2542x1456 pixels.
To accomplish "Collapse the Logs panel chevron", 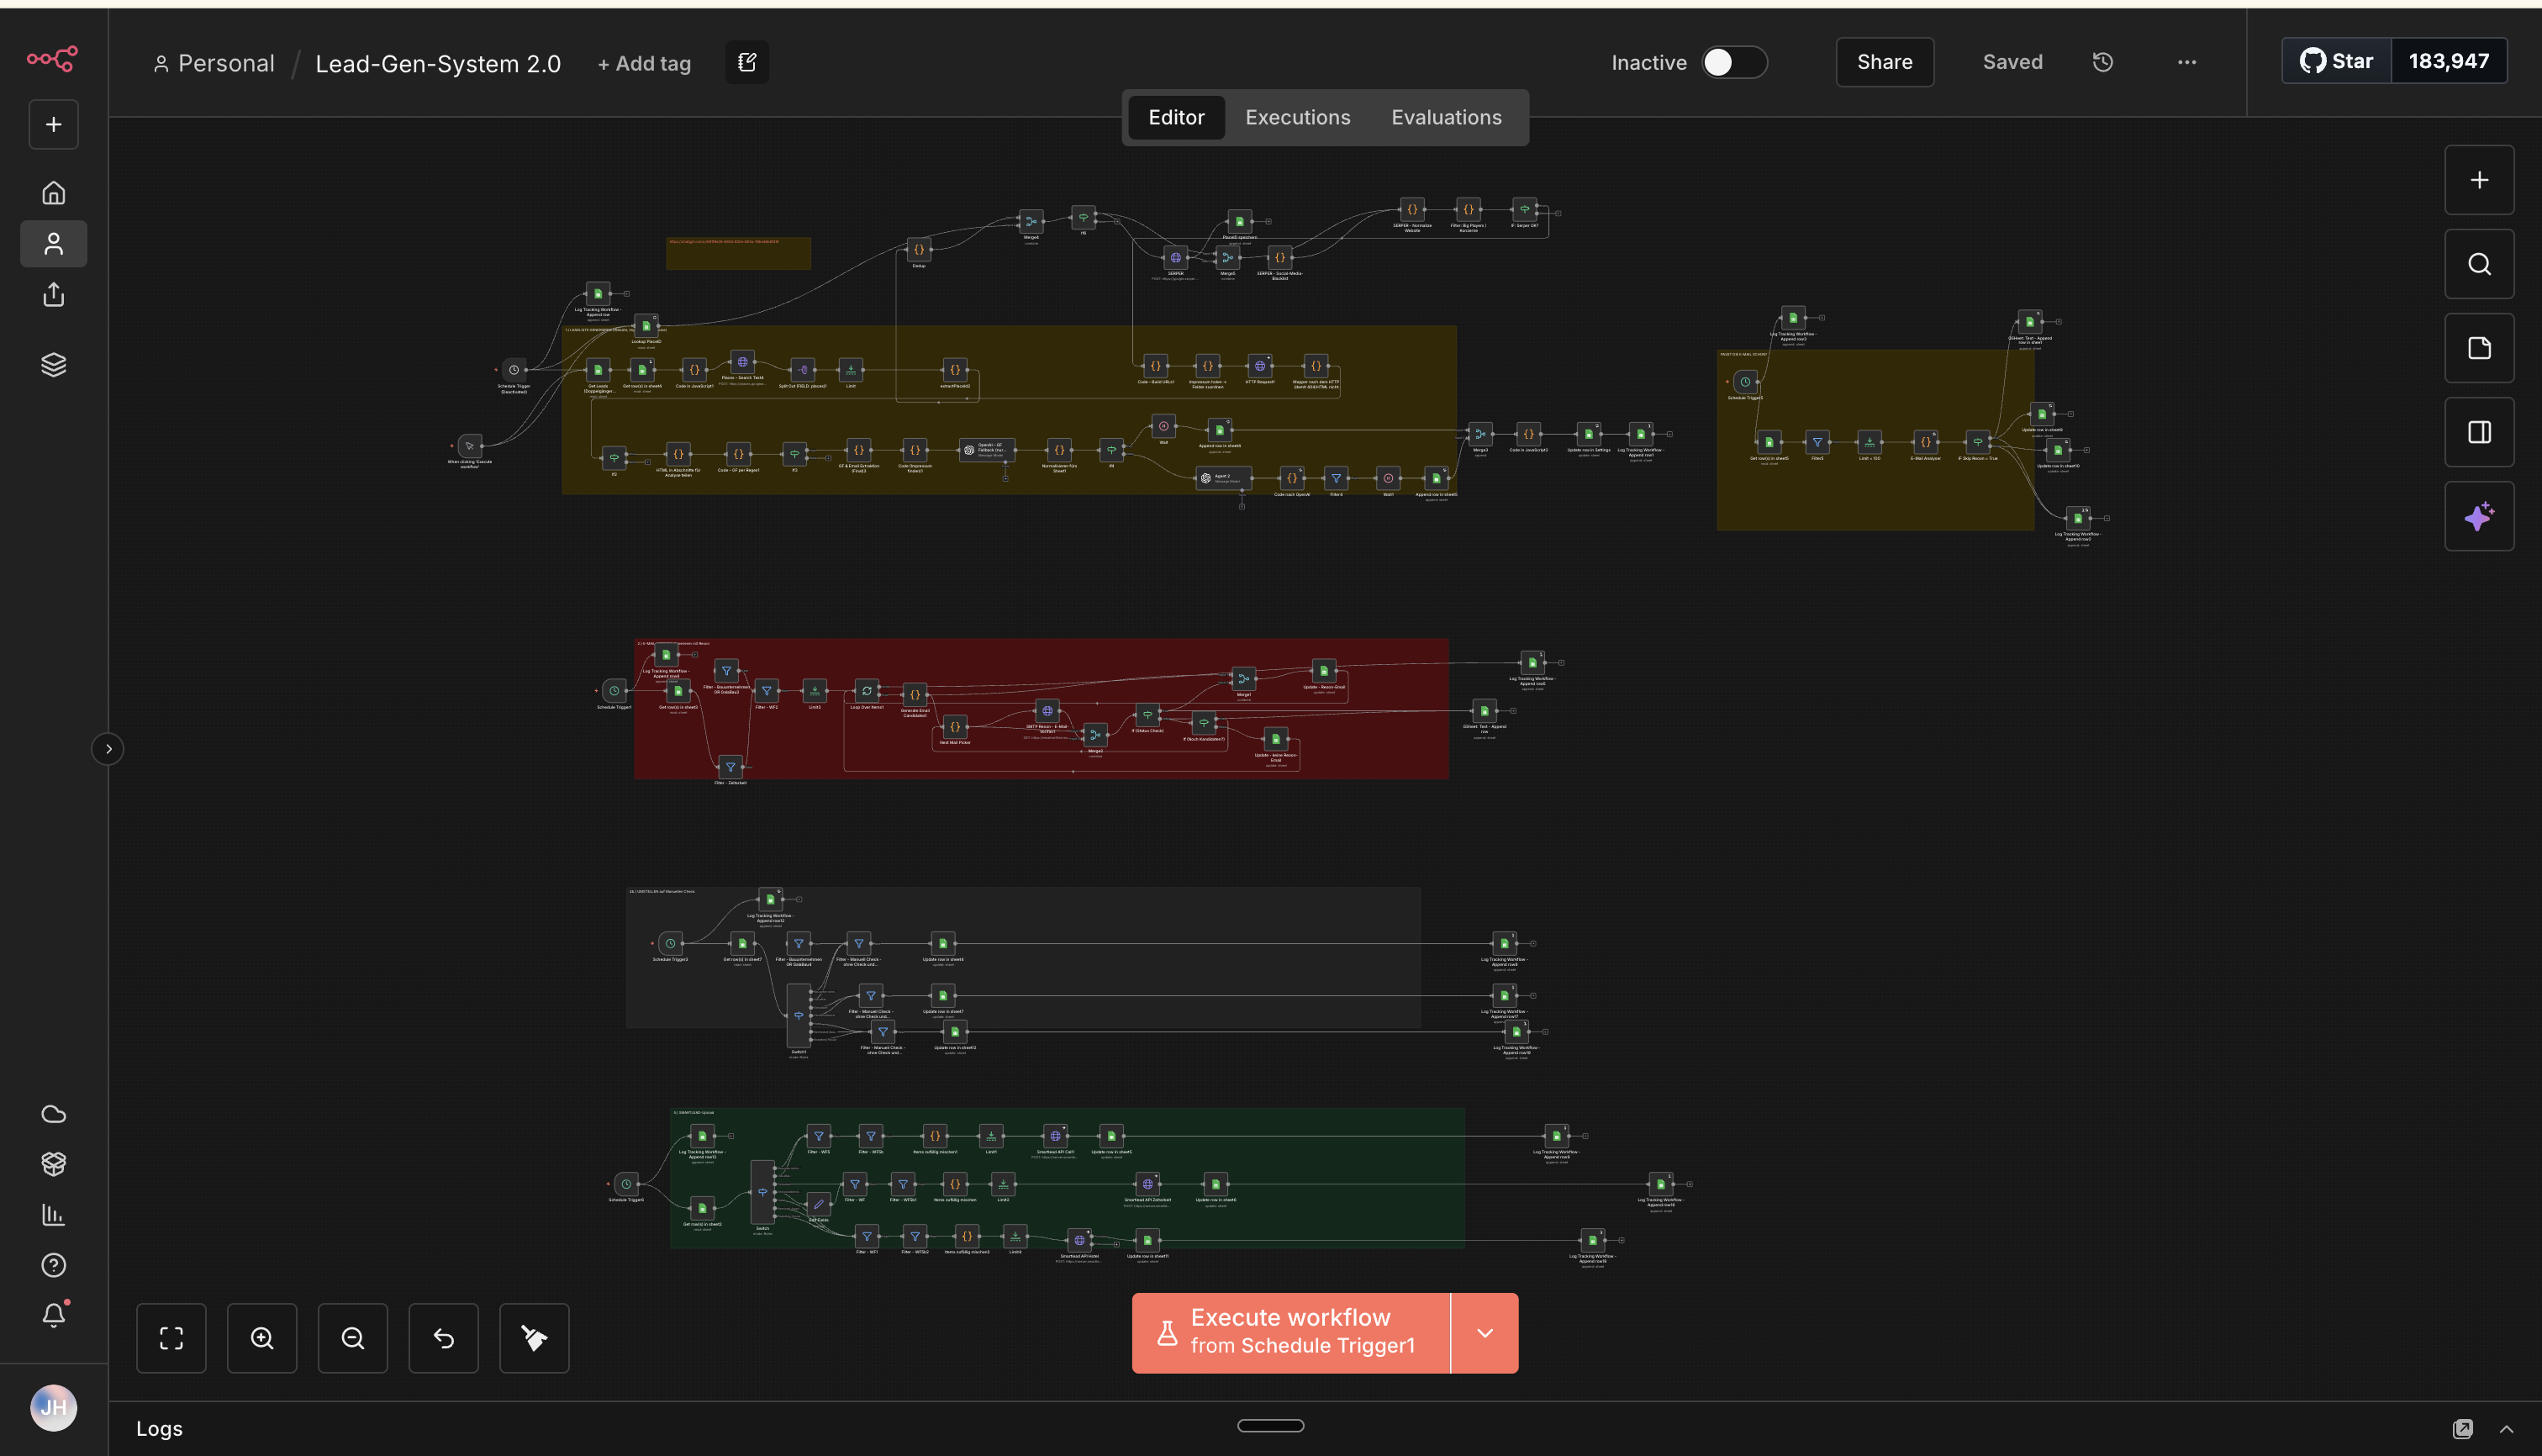I will [x=2507, y=1428].
